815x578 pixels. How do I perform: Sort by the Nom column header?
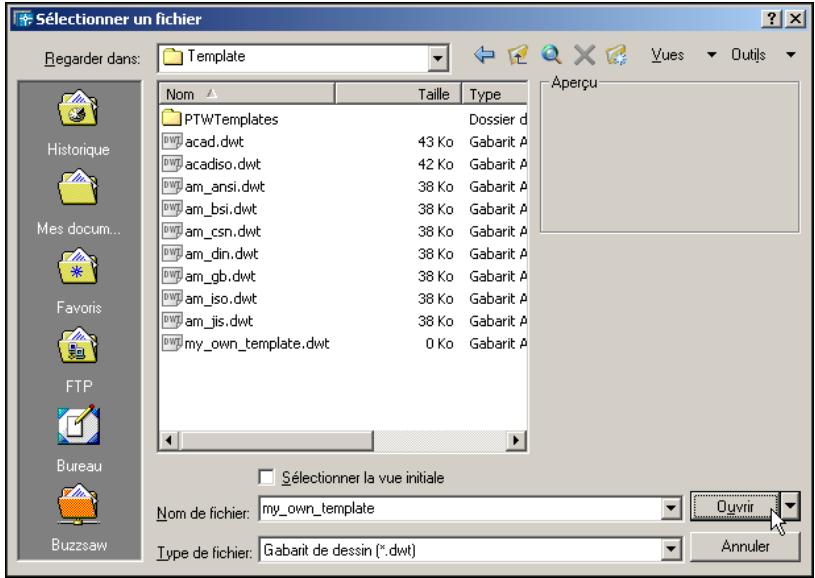[246, 94]
